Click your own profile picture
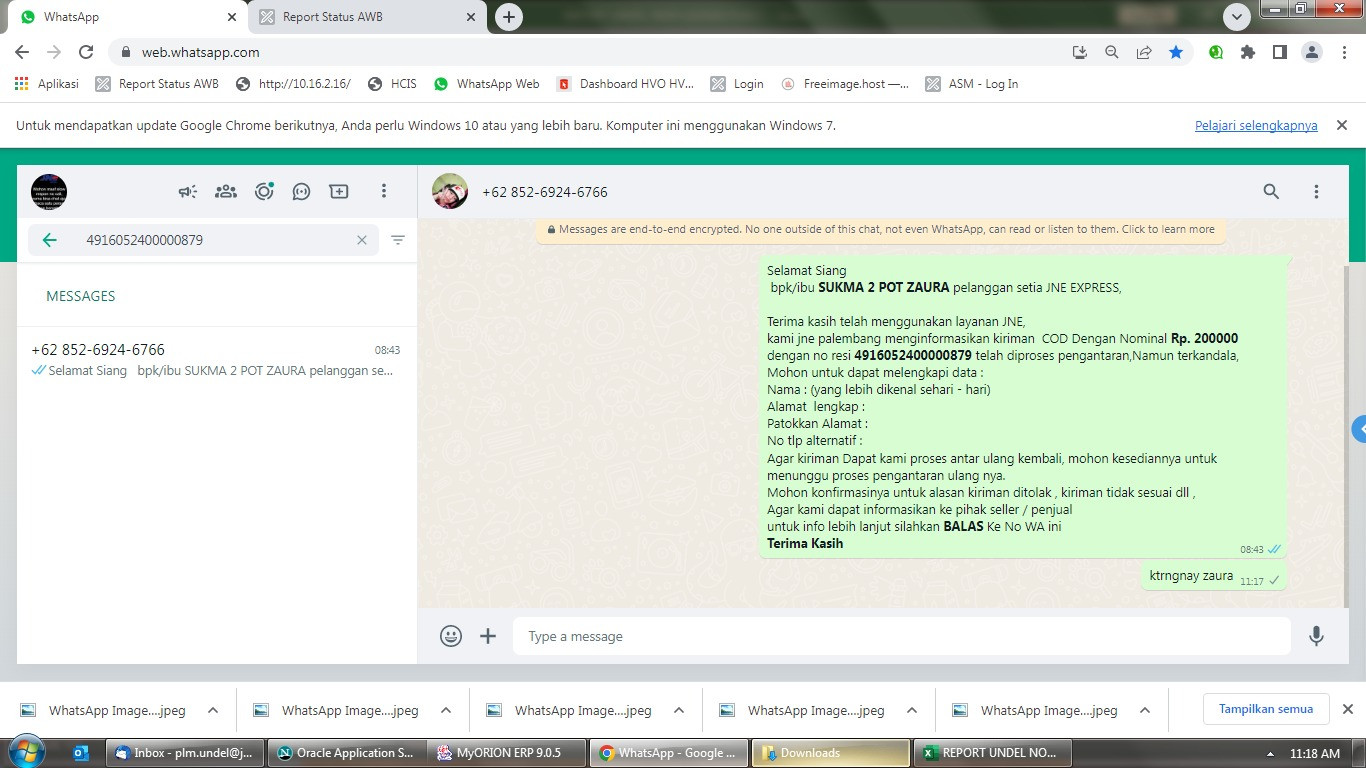The width and height of the screenshot is (1366, 768). [49, 191]
